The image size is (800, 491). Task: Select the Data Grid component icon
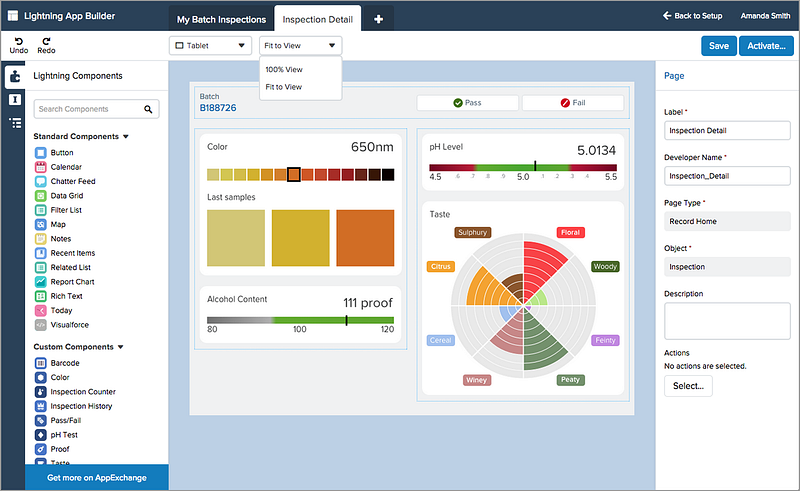[x=41, y=195]
